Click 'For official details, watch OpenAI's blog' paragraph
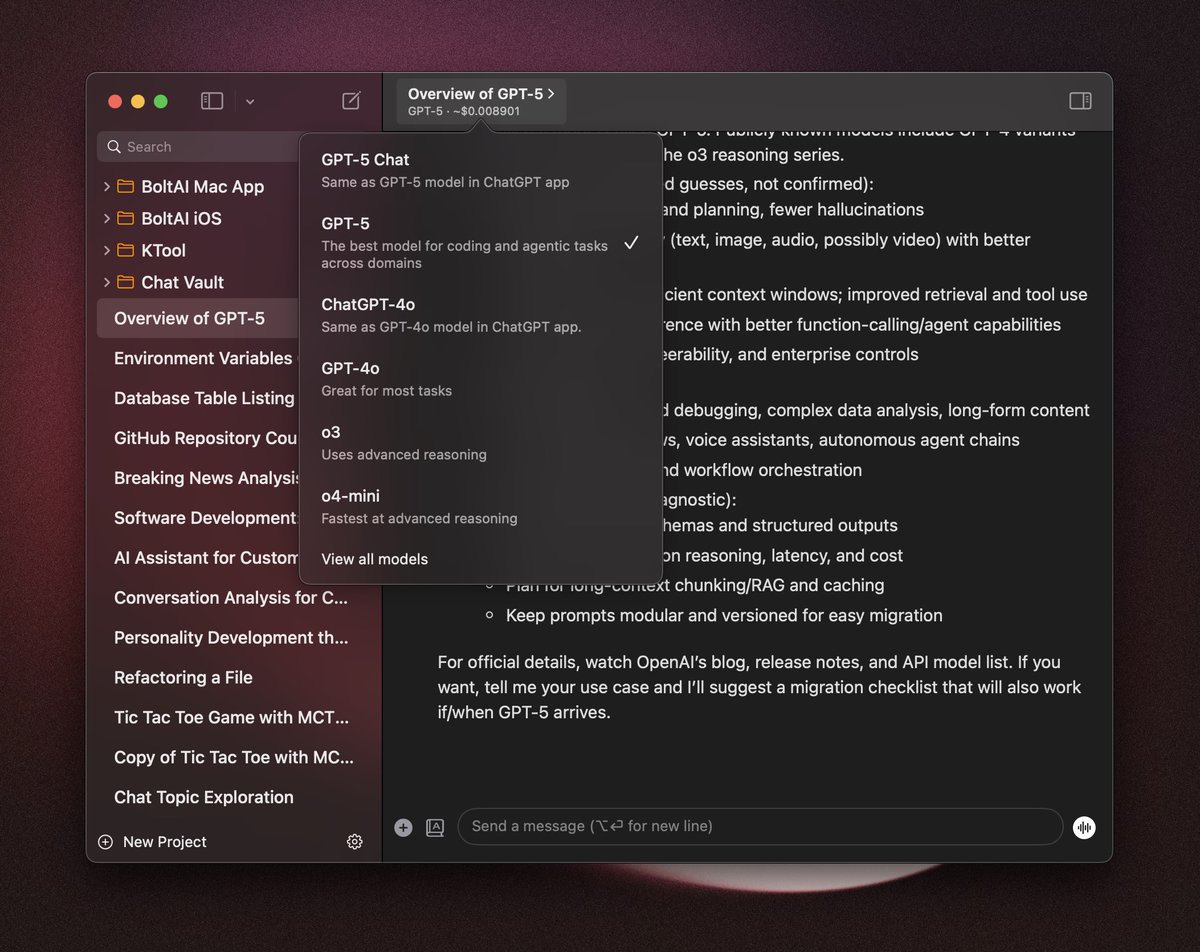This screenshot has height=952, width=1200. (759, 688)
